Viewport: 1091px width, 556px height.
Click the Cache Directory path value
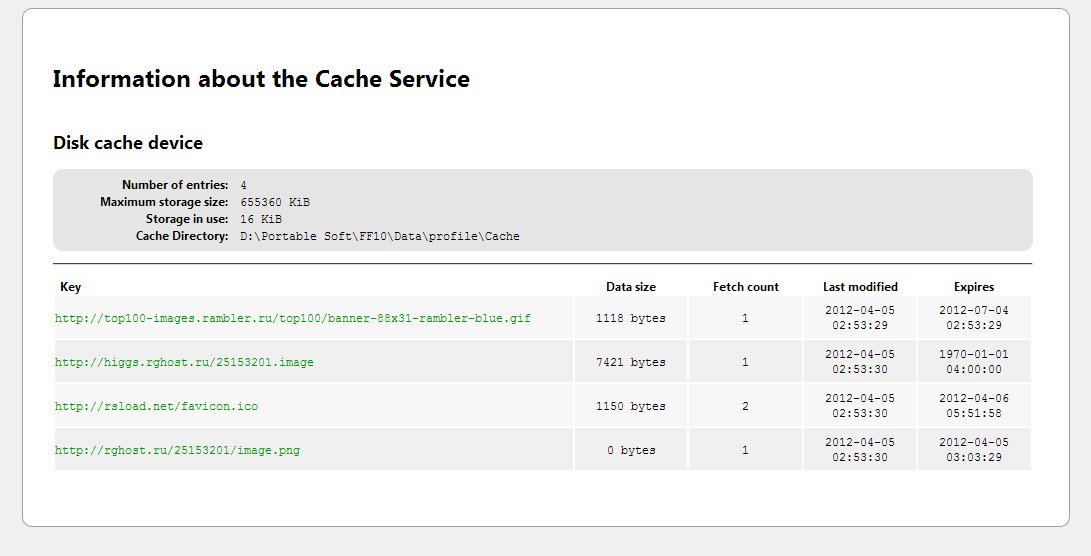380,237
